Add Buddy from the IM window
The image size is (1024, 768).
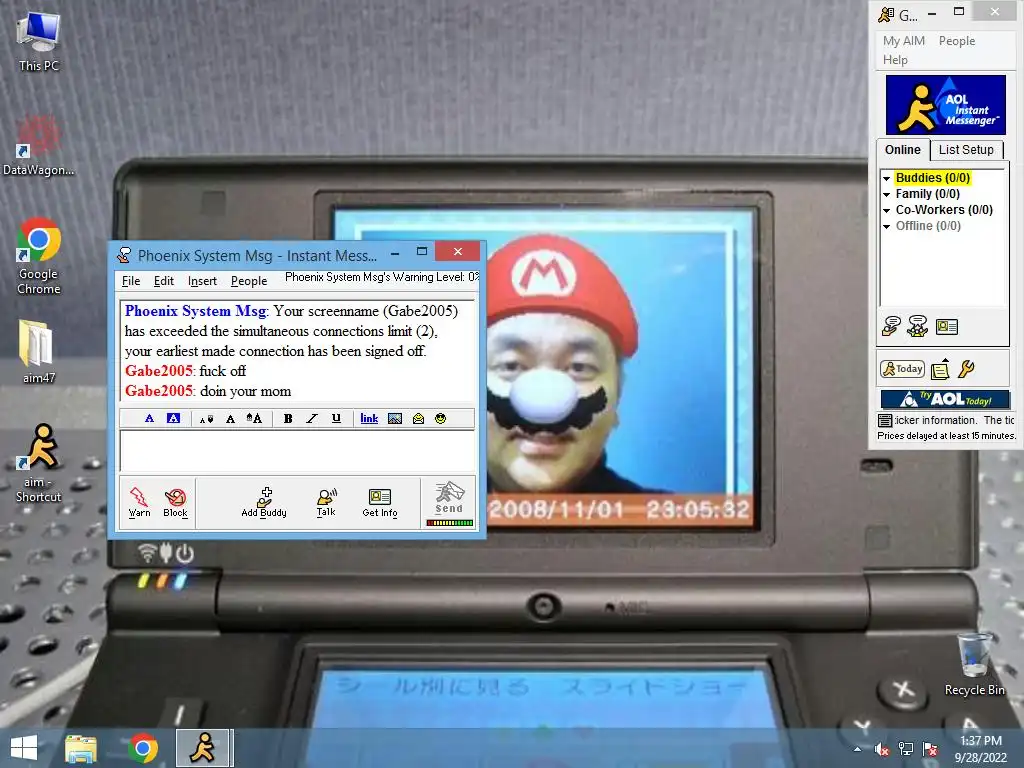[264, 502]
